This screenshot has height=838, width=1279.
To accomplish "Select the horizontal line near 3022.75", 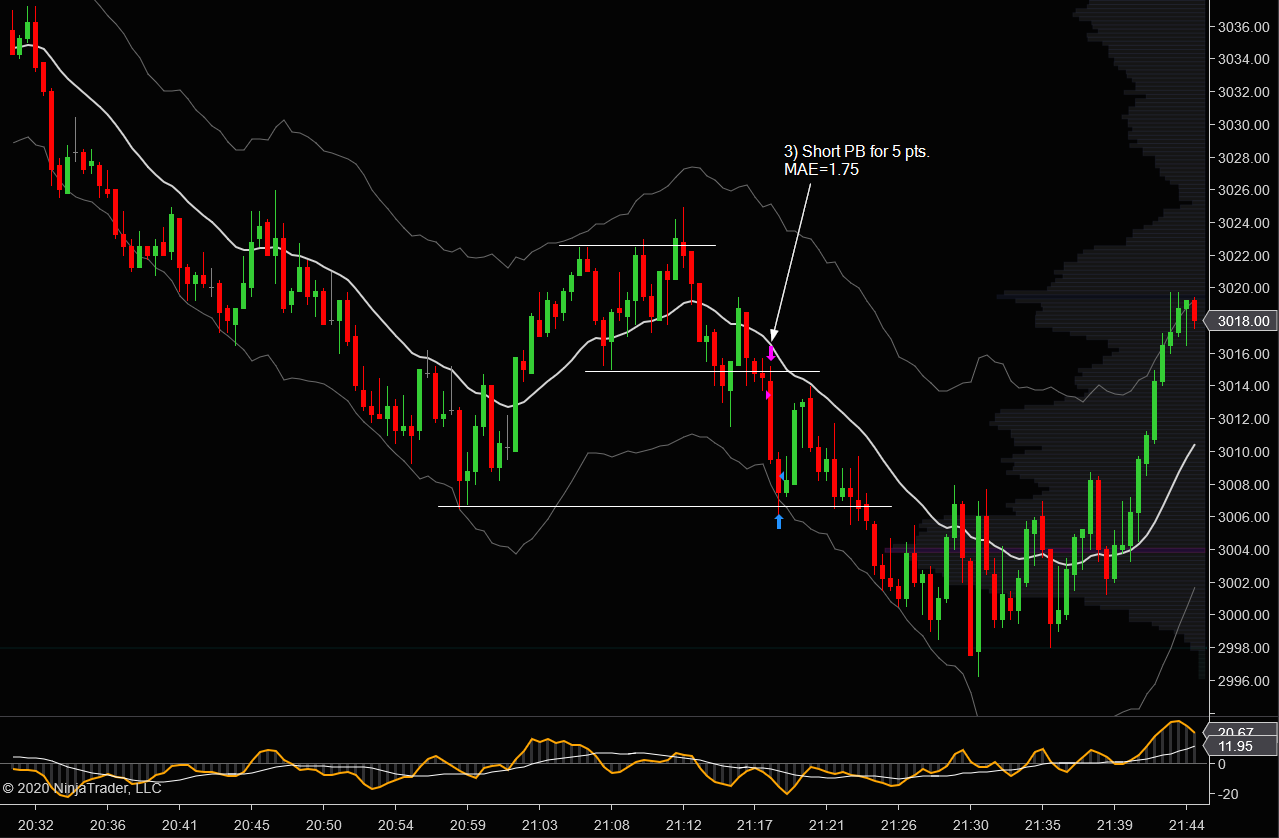I will coord(637,245).
